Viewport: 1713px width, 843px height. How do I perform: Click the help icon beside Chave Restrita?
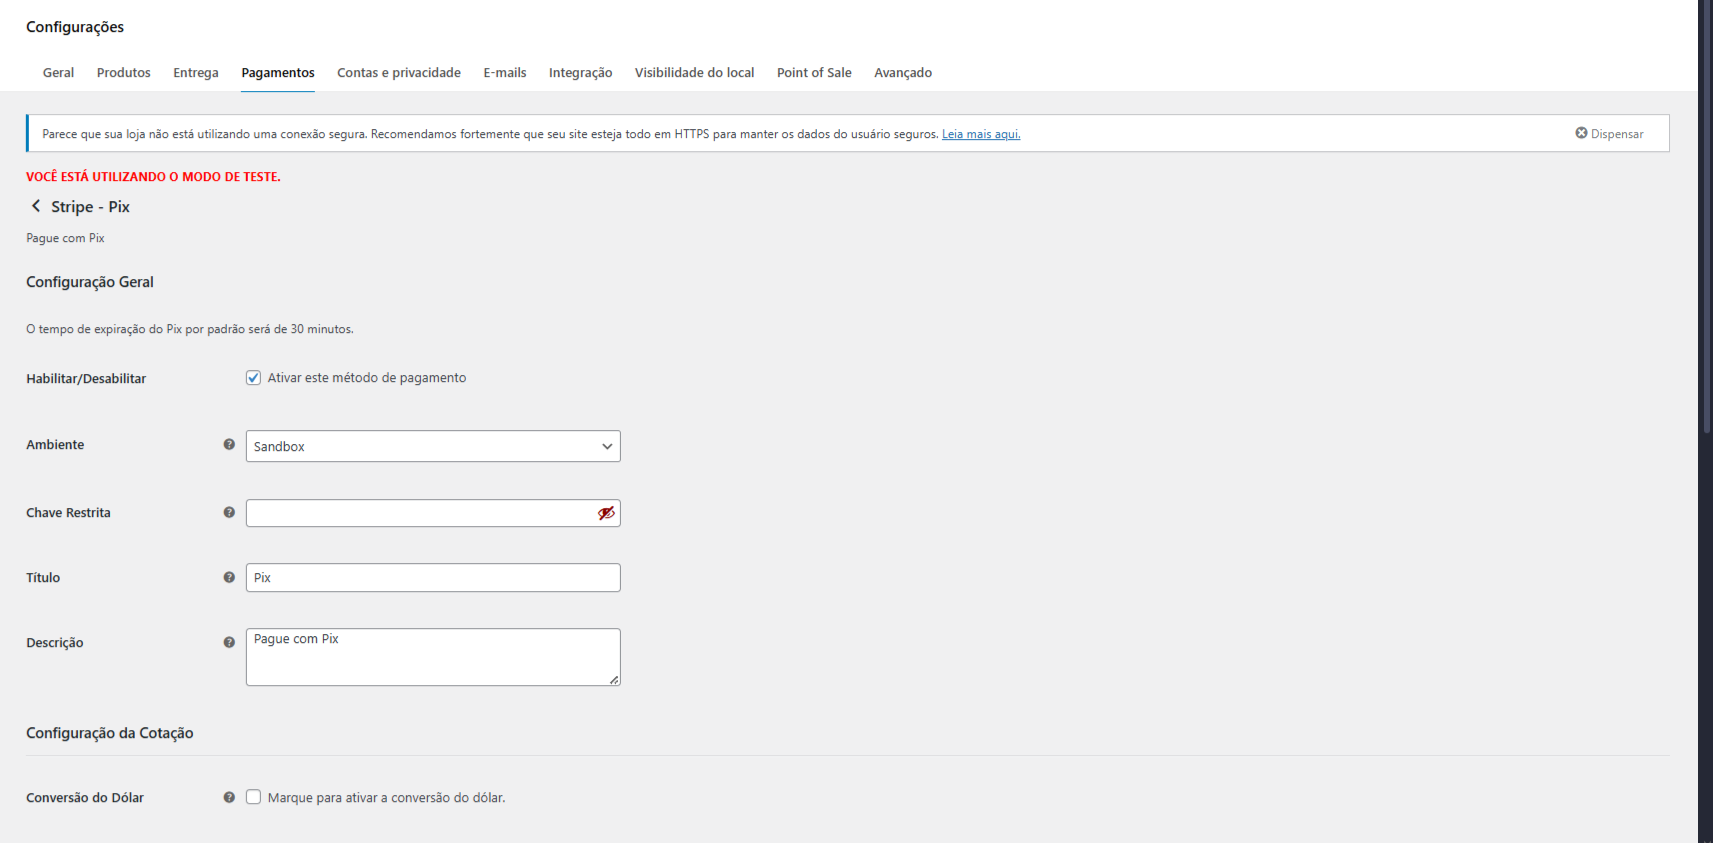229,513
